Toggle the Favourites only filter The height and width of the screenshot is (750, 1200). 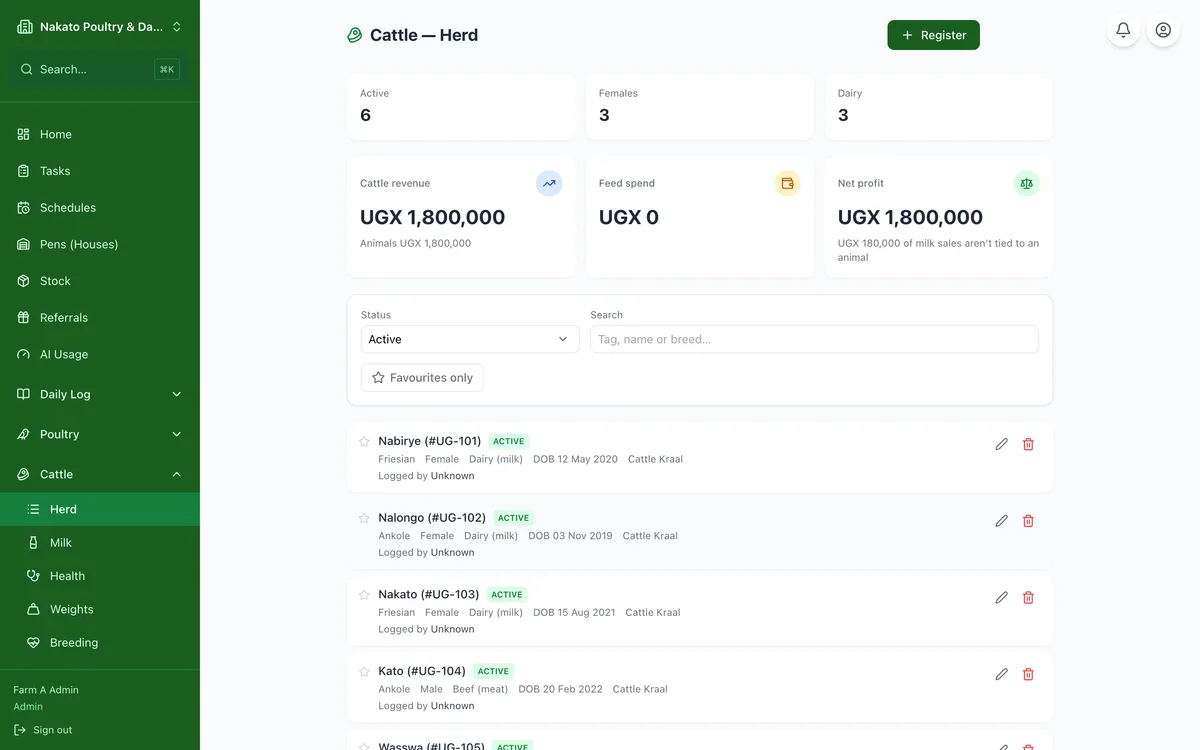tap(422, 377)
